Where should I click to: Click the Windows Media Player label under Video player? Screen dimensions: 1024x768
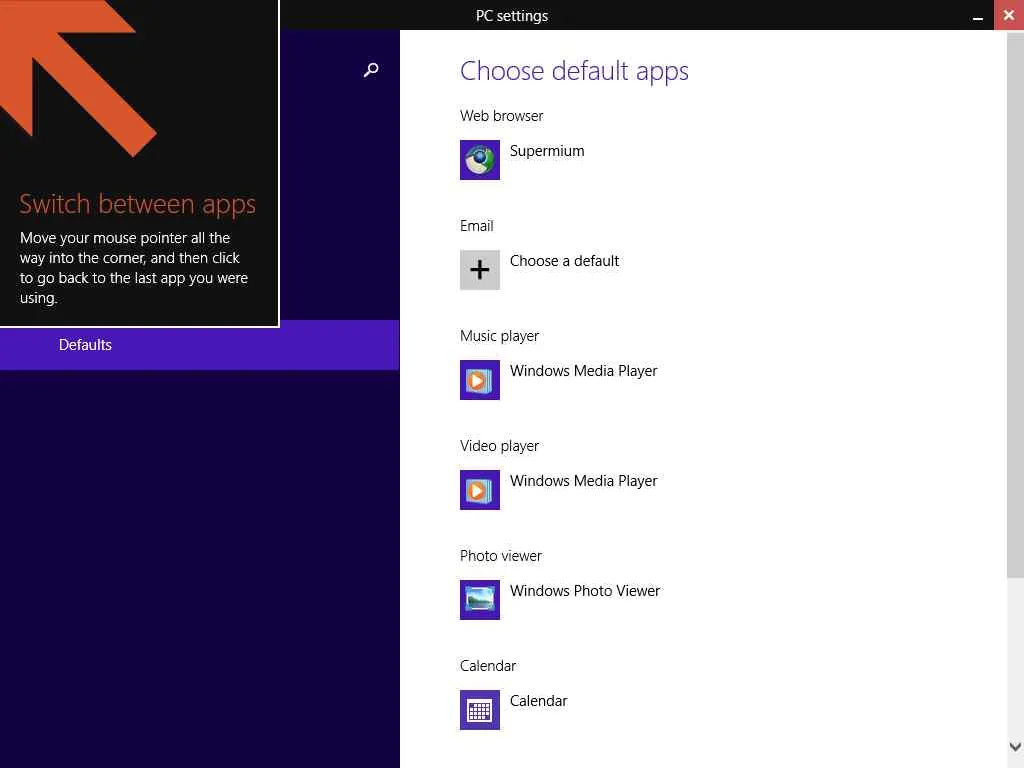click(x=583, y=481)
